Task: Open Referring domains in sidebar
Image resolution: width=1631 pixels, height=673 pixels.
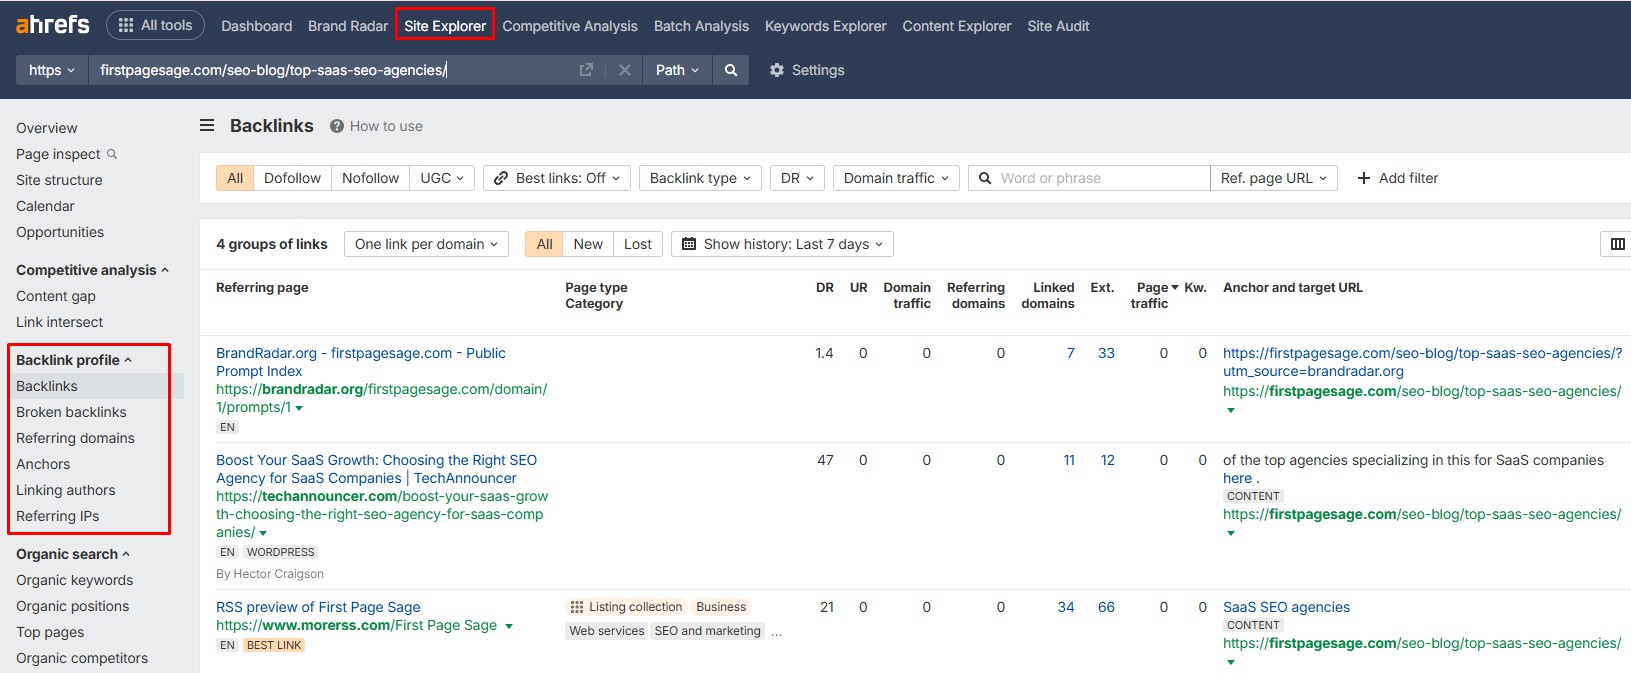Action: coord(75,438)
